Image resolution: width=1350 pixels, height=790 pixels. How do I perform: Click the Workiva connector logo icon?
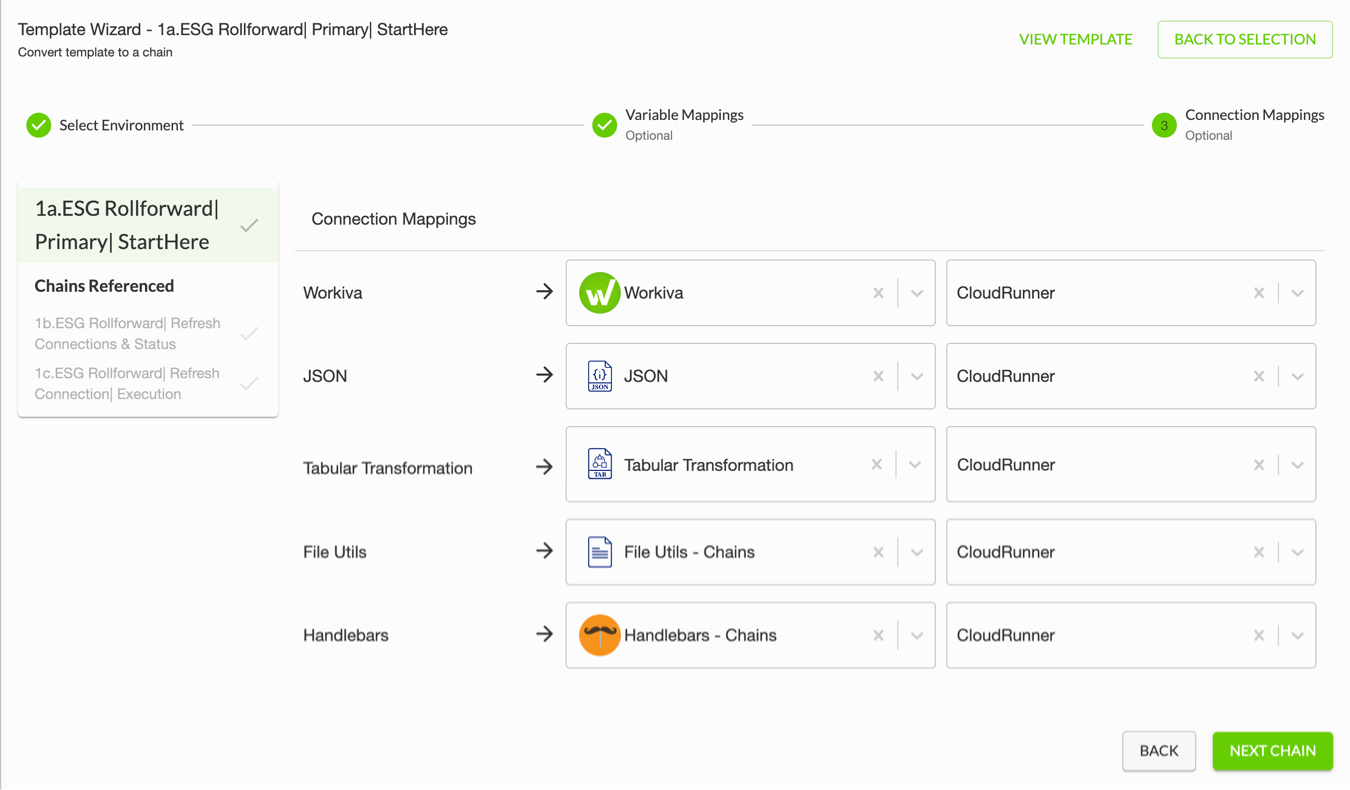tap(598, 292)
